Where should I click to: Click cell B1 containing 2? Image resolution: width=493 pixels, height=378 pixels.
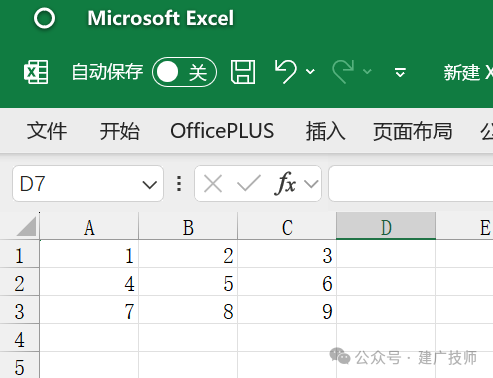(188, 254)
